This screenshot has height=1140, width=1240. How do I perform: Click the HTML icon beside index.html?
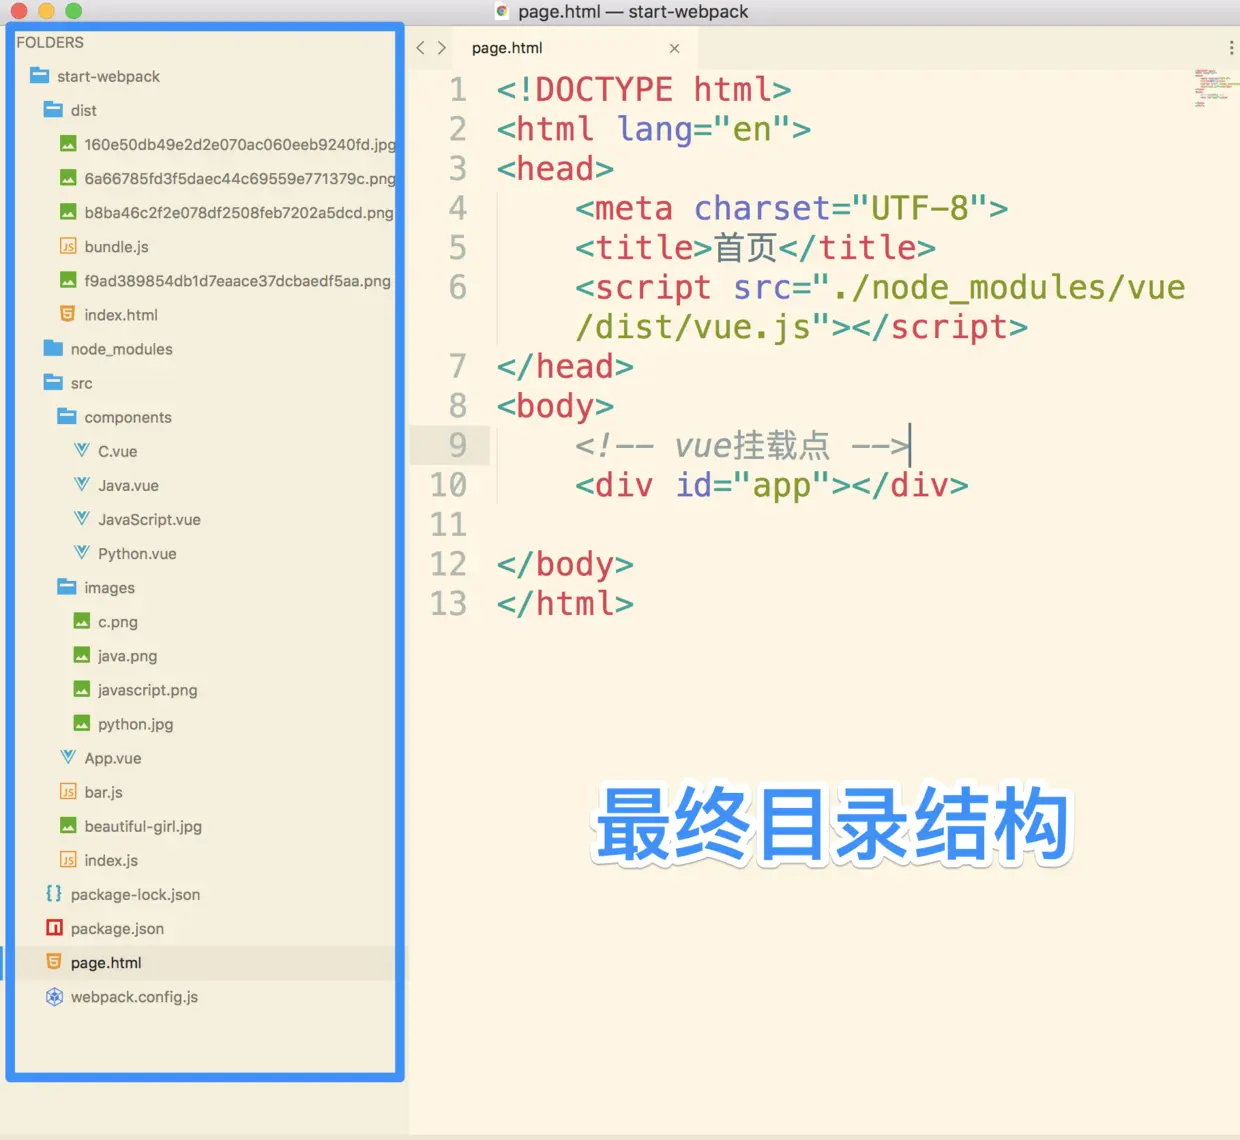(x=68, y=314)
